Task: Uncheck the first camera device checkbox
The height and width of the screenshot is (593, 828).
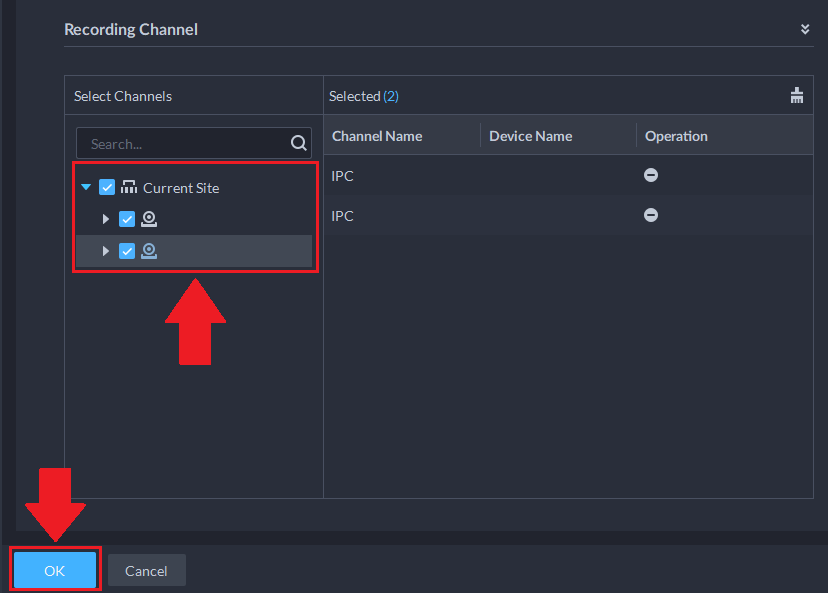Action: point(127,219)
